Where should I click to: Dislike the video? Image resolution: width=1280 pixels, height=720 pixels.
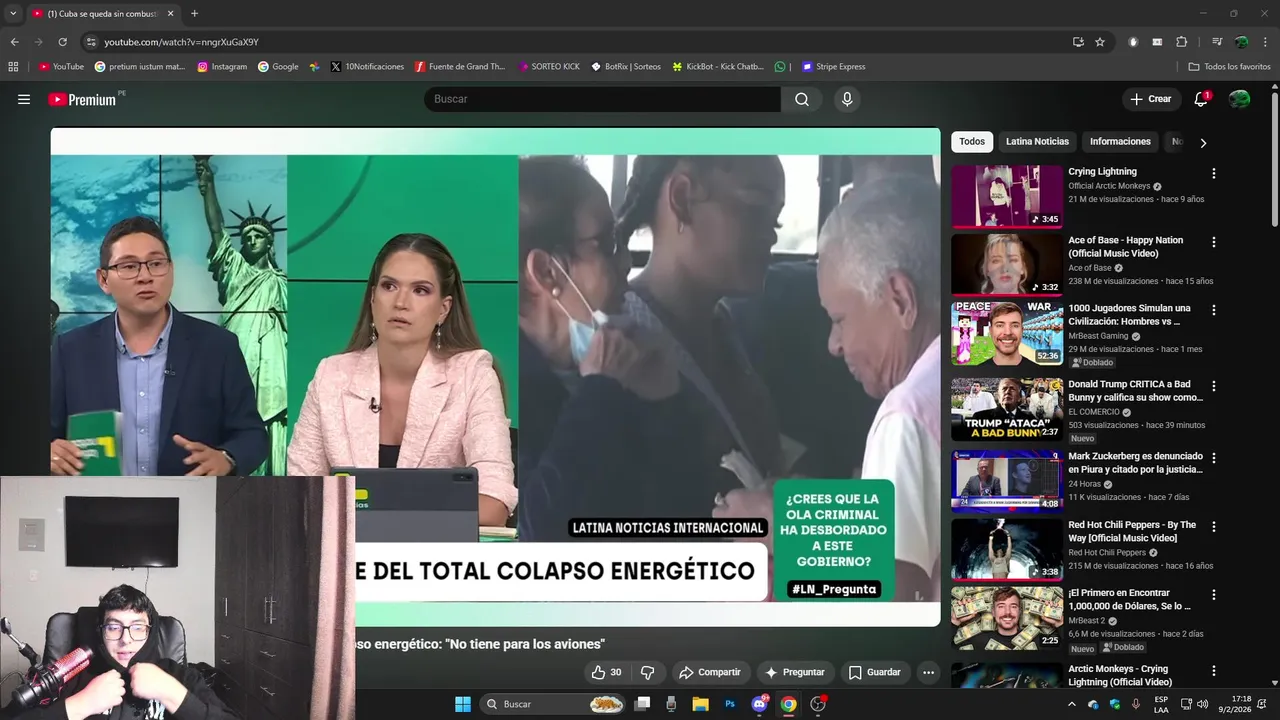[647, 672]
